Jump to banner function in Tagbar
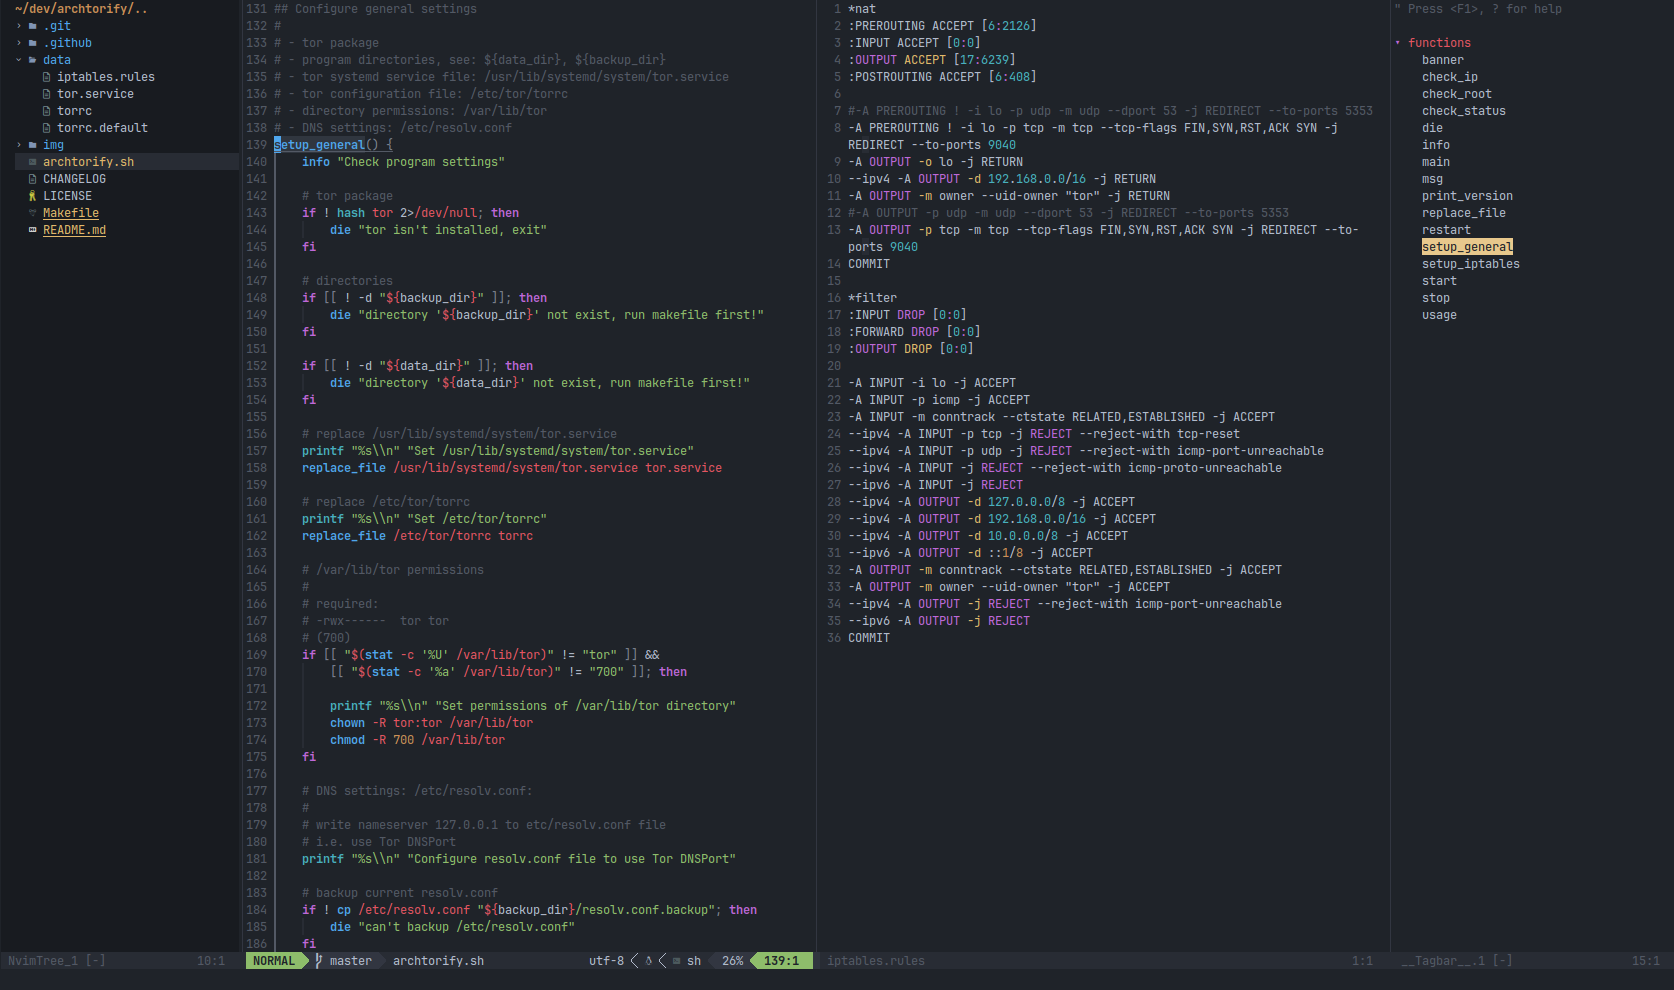 tap(1443, 60)
